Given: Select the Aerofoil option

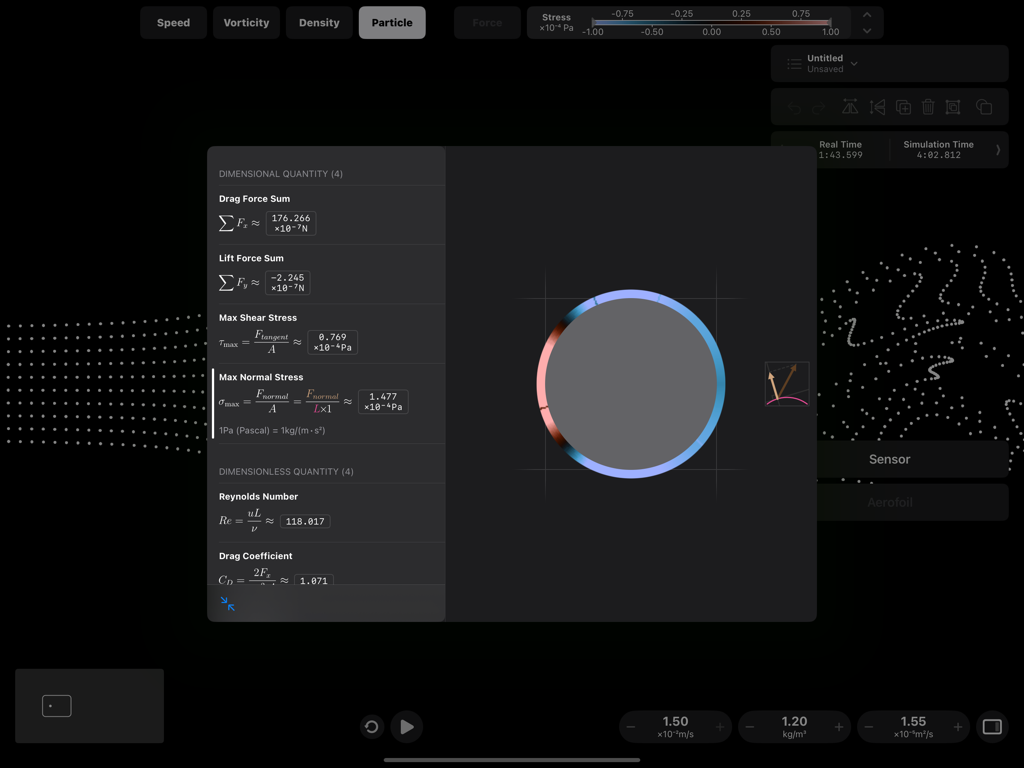Looking at the screenshot, I should [x=889, y=502].
